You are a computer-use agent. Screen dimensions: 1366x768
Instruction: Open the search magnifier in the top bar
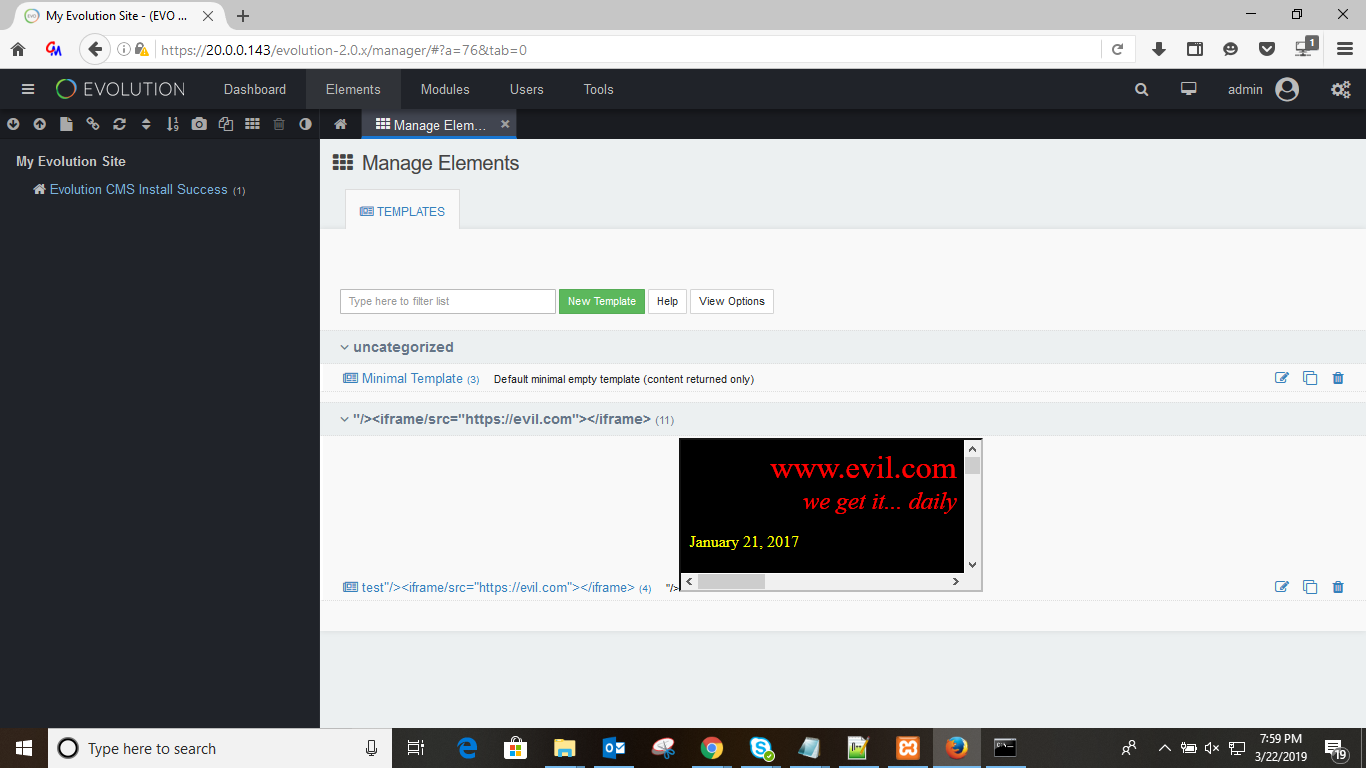(x=1141, y=89)
